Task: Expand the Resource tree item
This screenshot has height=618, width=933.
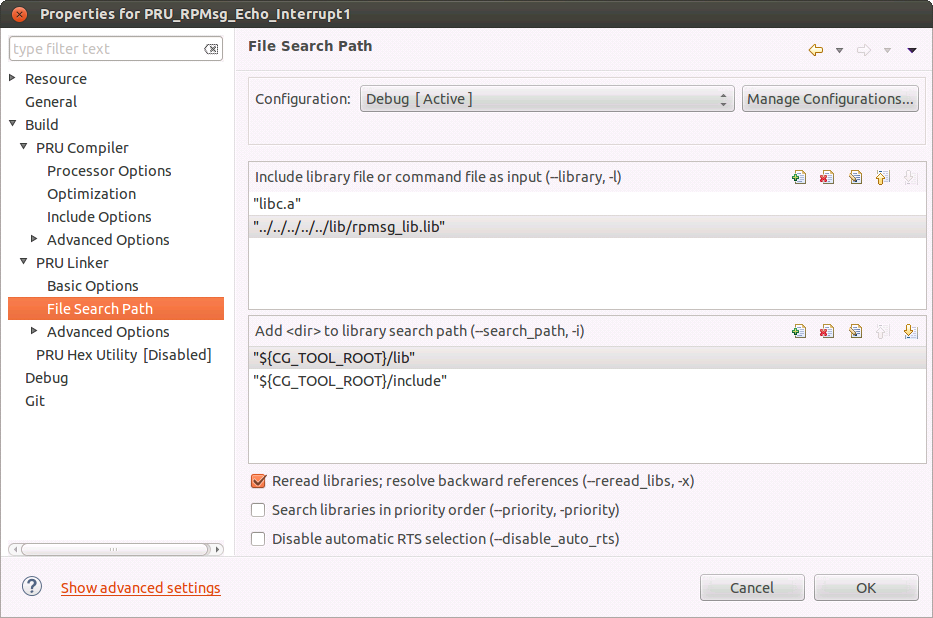Action: coord(12,78)
